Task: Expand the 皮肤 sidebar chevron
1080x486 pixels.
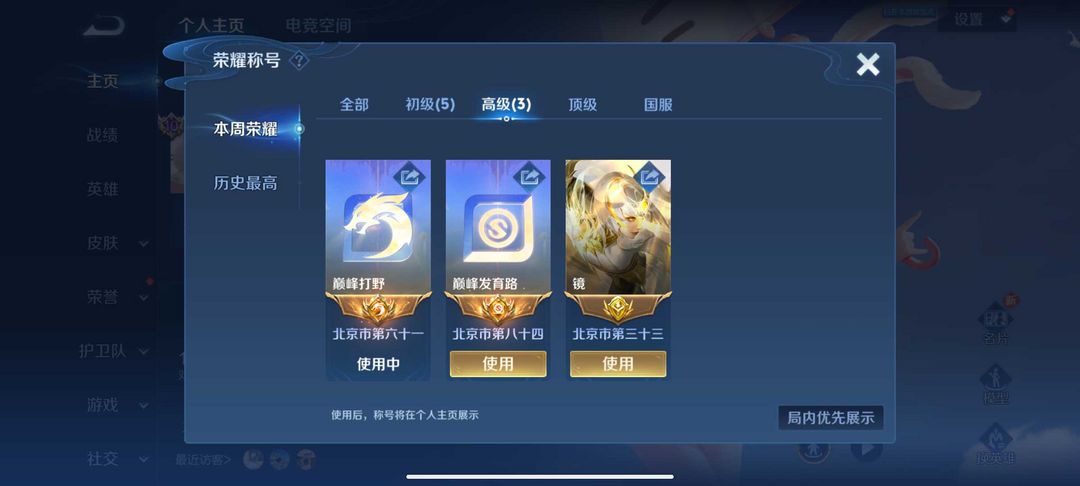Action: tap(144, 243)
